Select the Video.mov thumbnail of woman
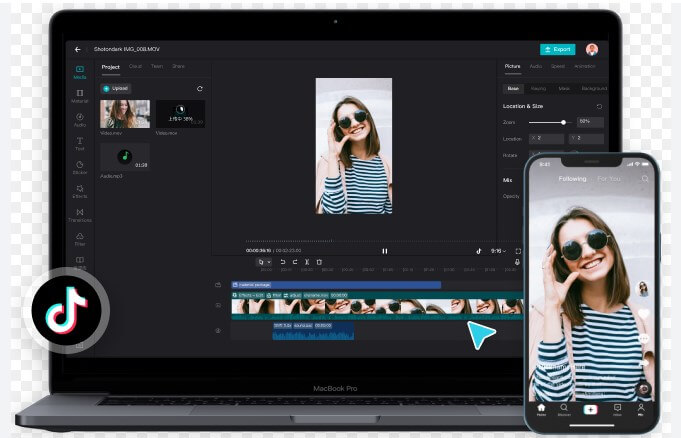Screen dimensions: 681x438 click(x=125, y=113)
